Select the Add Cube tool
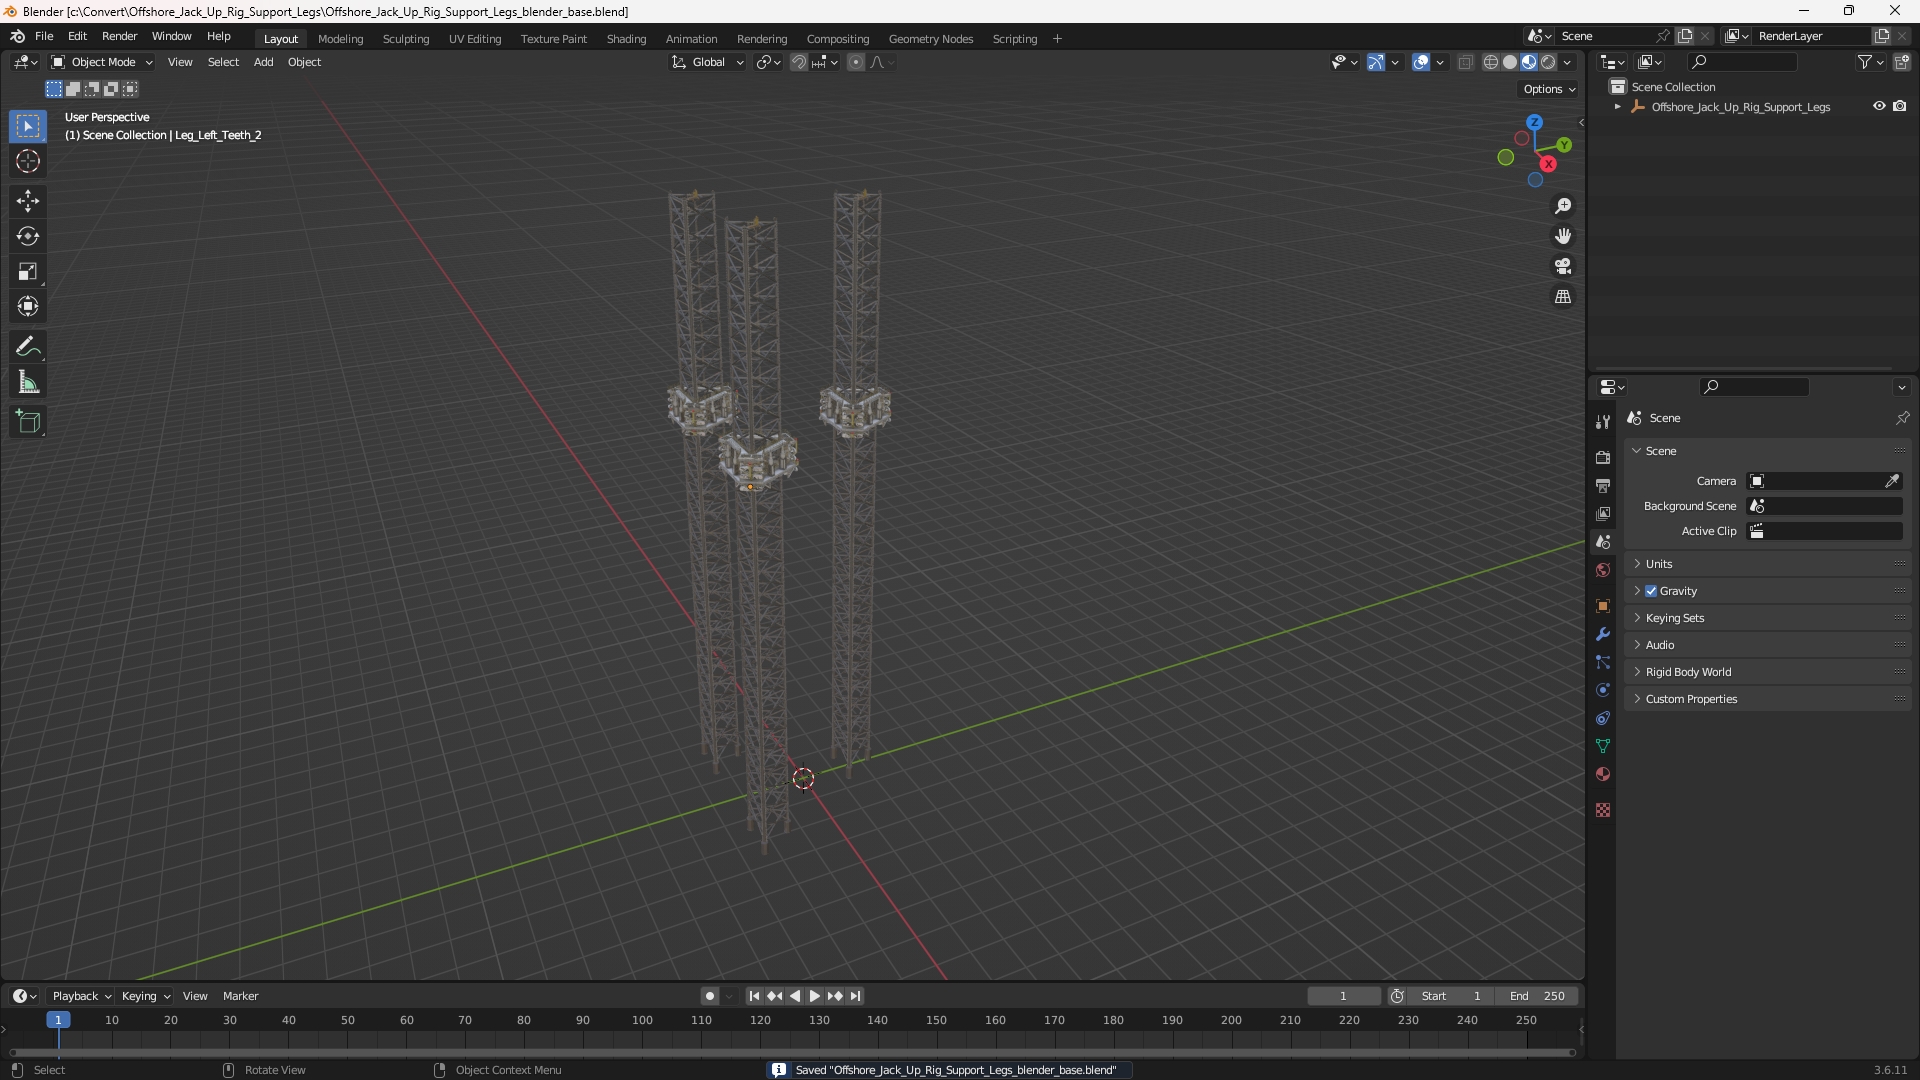1920x1080 pixels. pyautogui.click(x=28, y=422)
